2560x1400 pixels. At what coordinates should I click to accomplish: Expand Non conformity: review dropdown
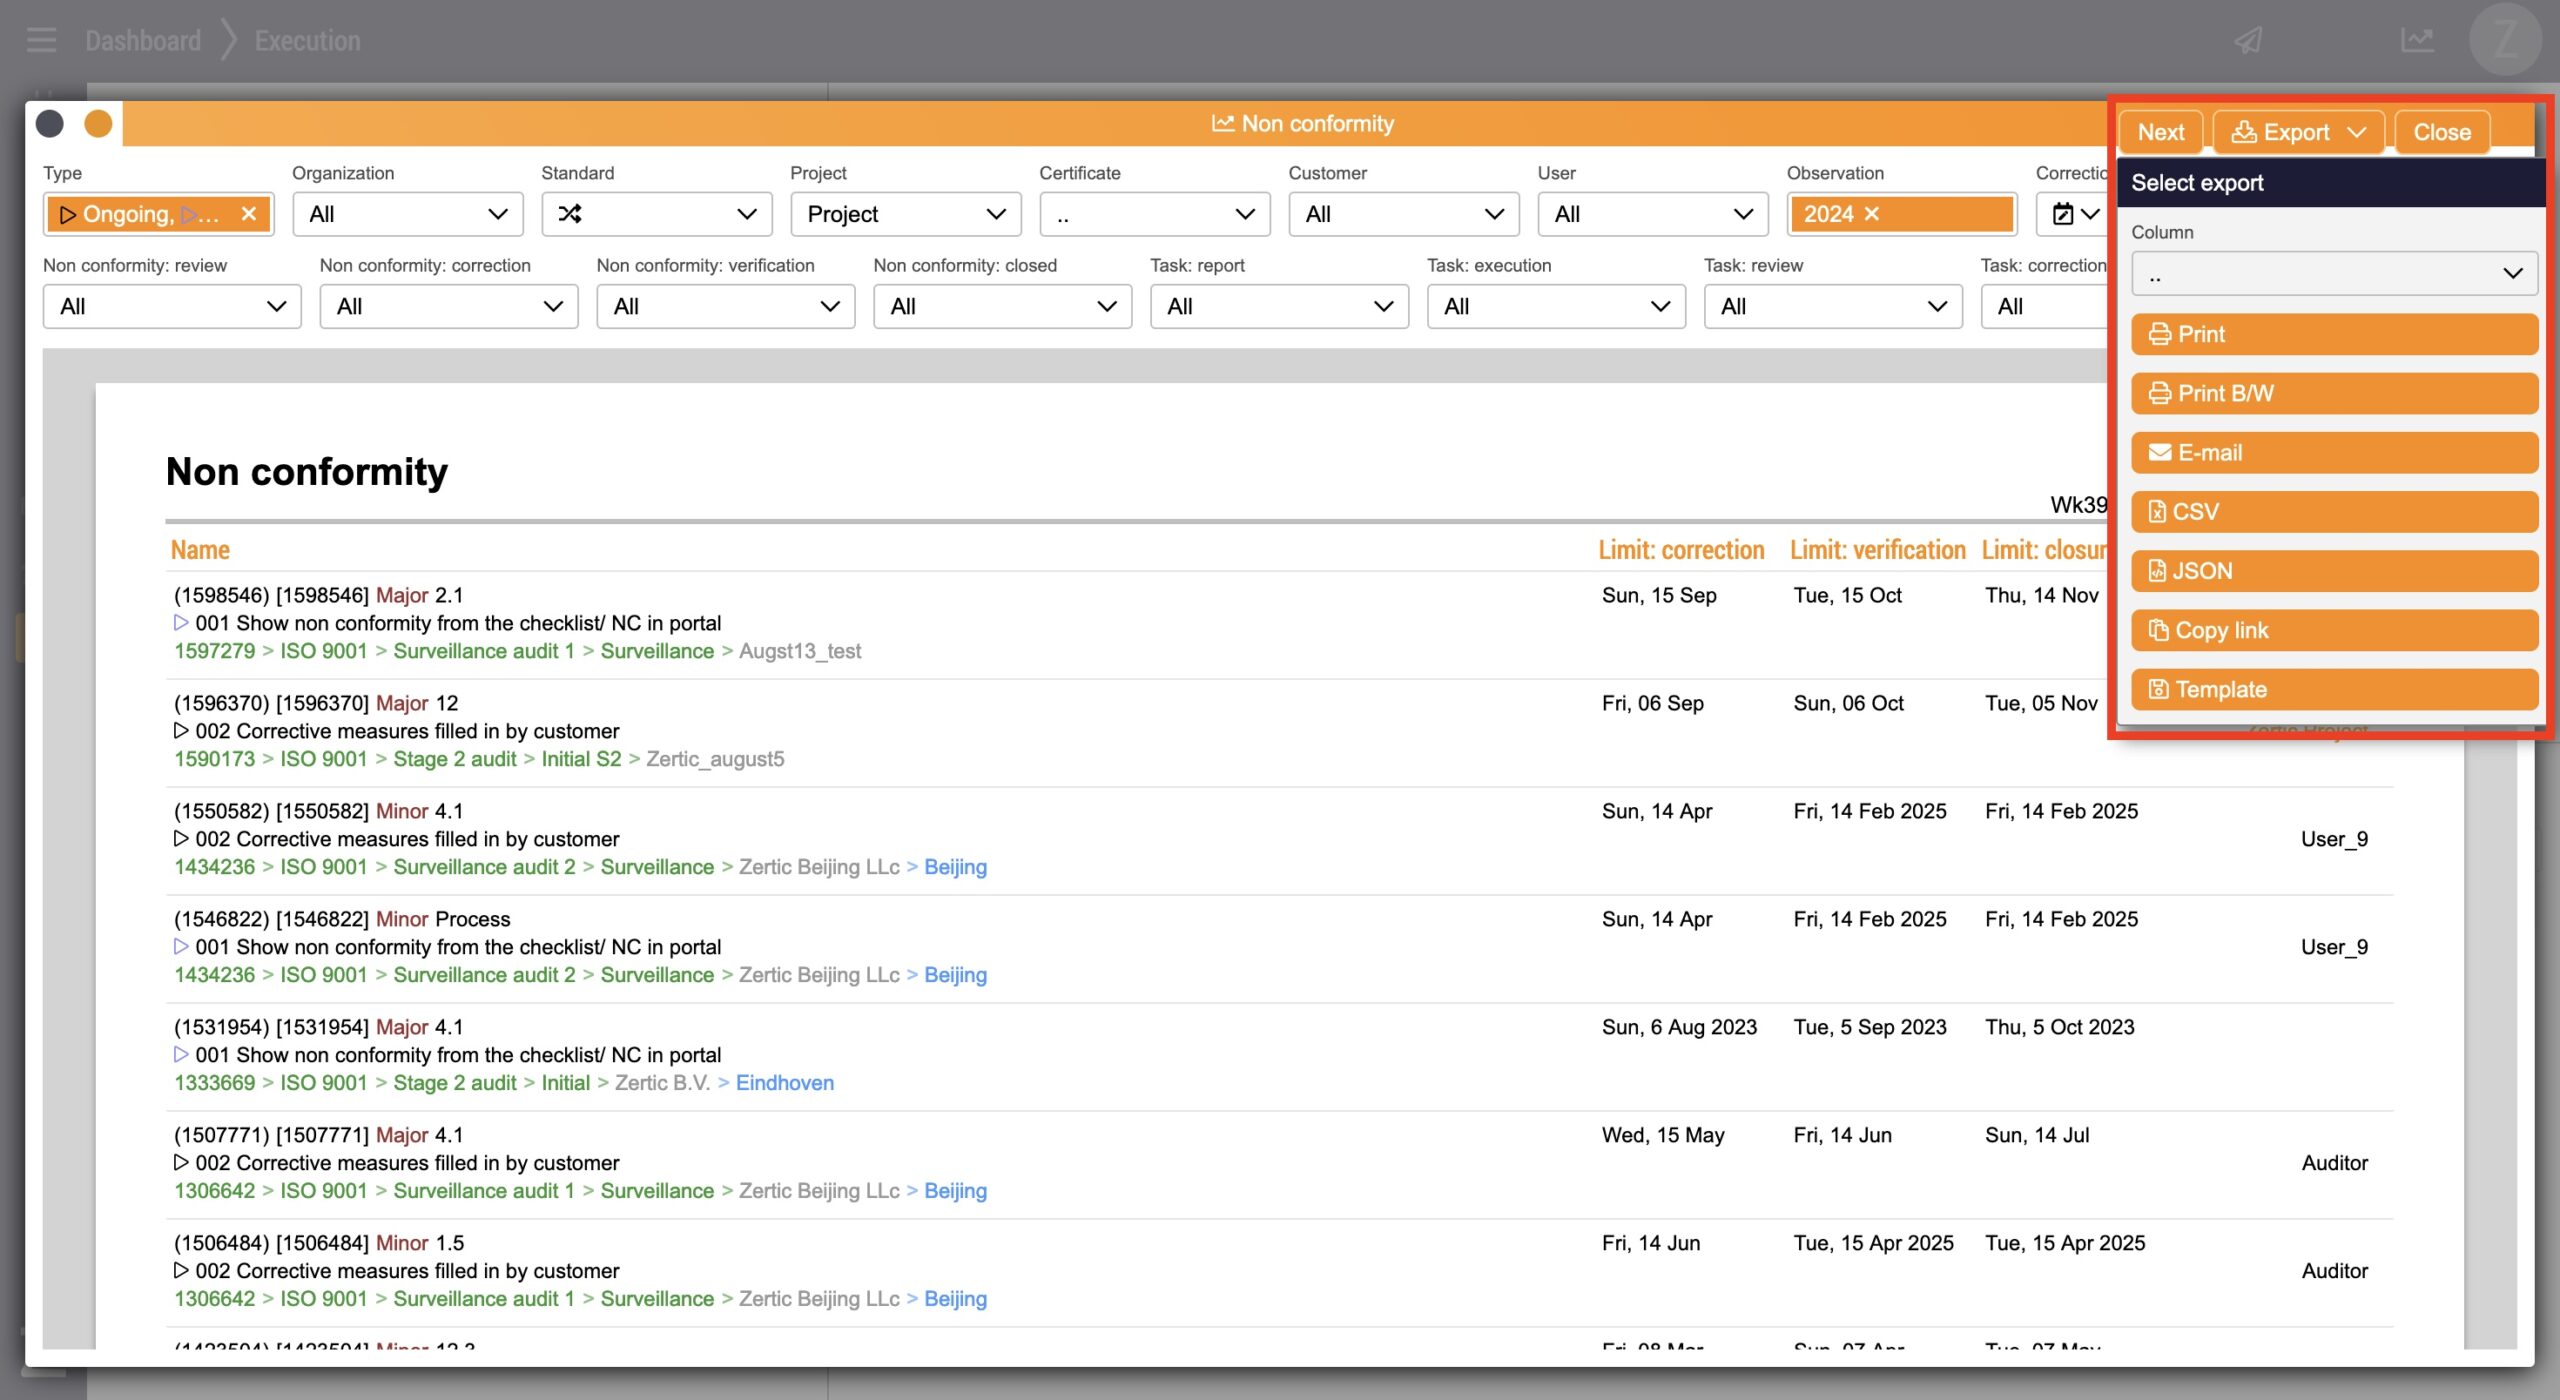(x=172, y=306)
